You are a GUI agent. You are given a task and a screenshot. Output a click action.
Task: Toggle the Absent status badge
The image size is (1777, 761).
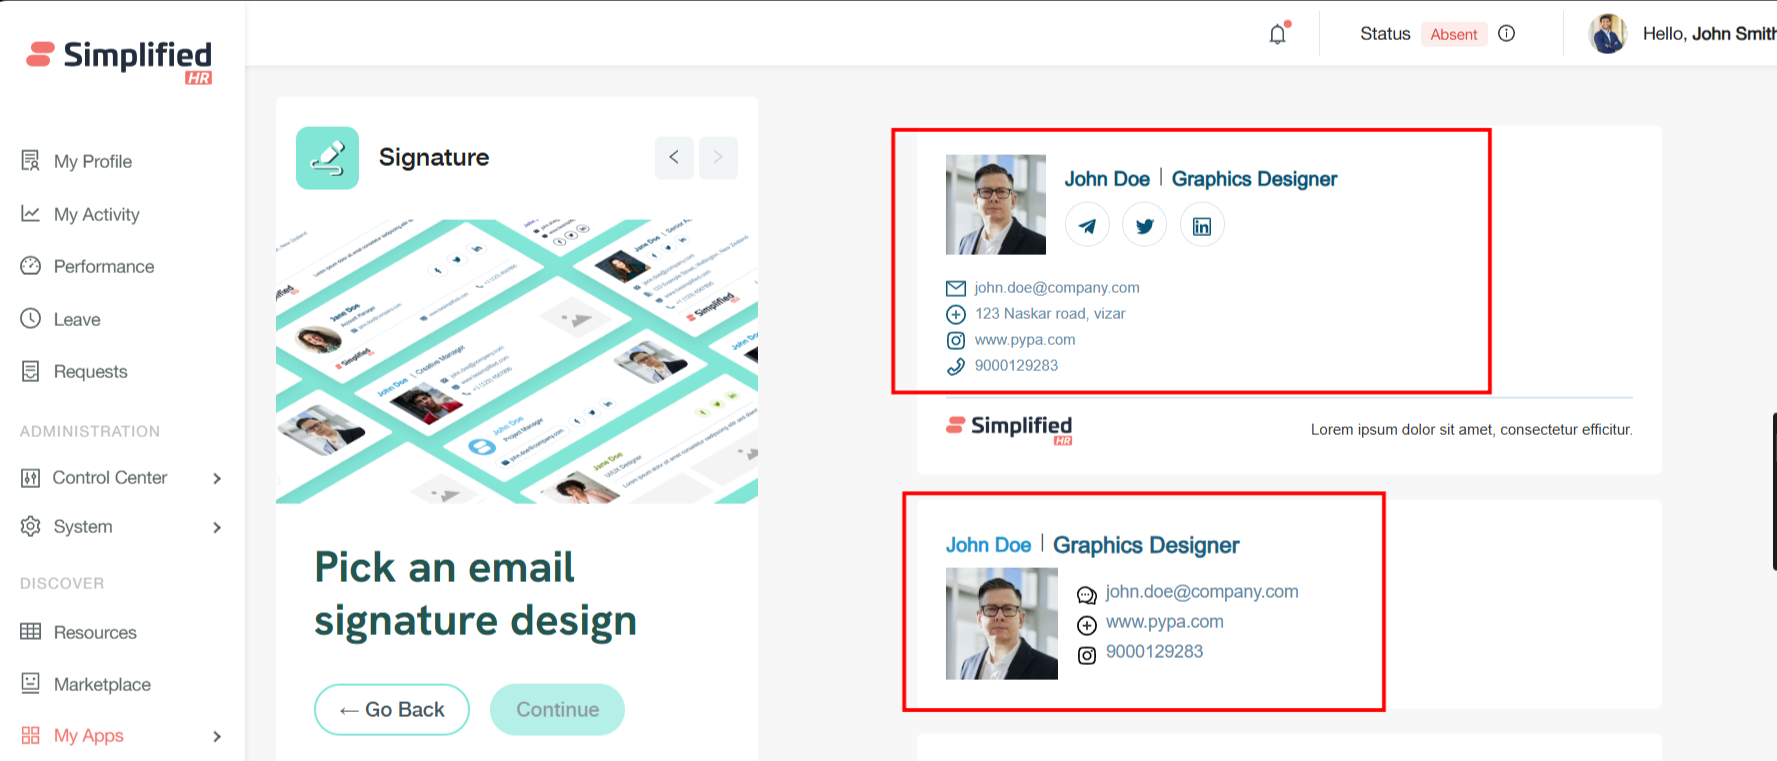[1453, 34]
